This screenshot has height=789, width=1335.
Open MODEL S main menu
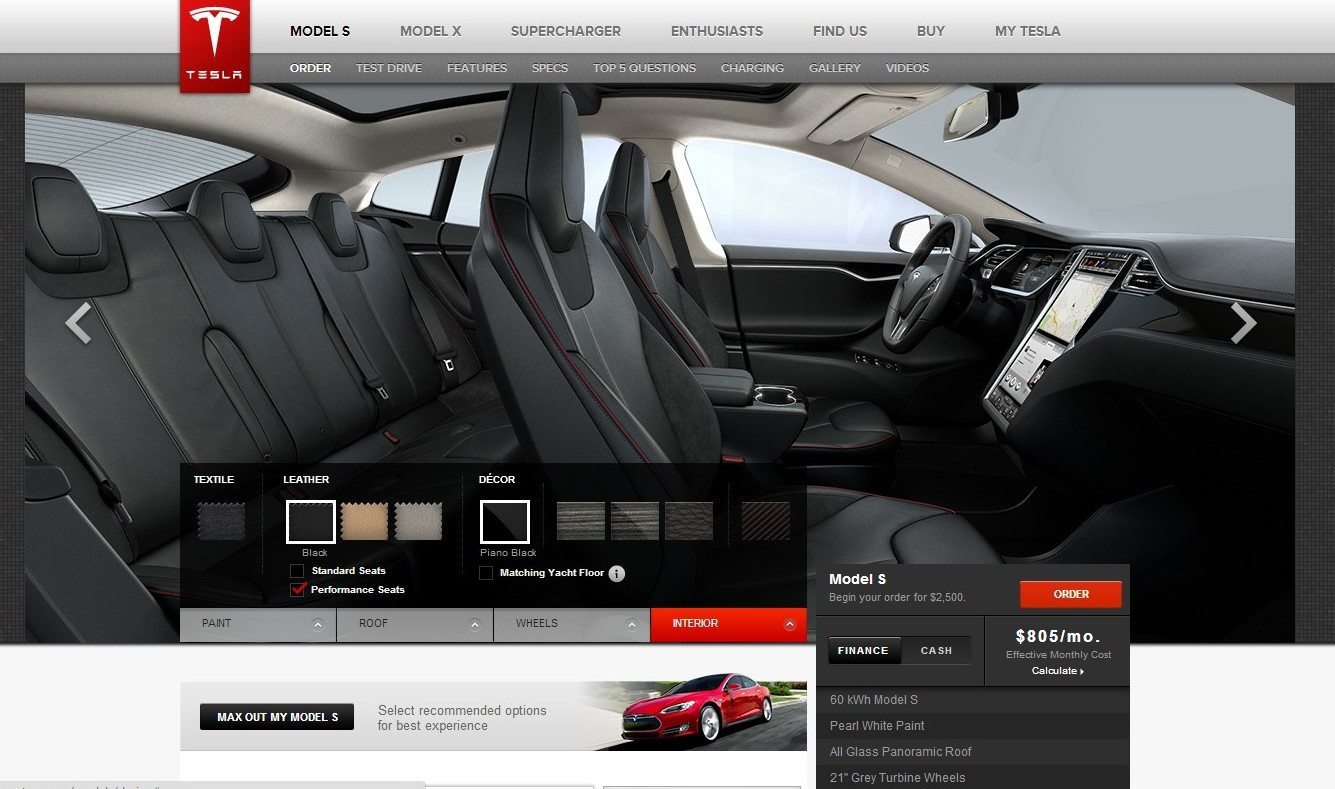tap(320, 31)
